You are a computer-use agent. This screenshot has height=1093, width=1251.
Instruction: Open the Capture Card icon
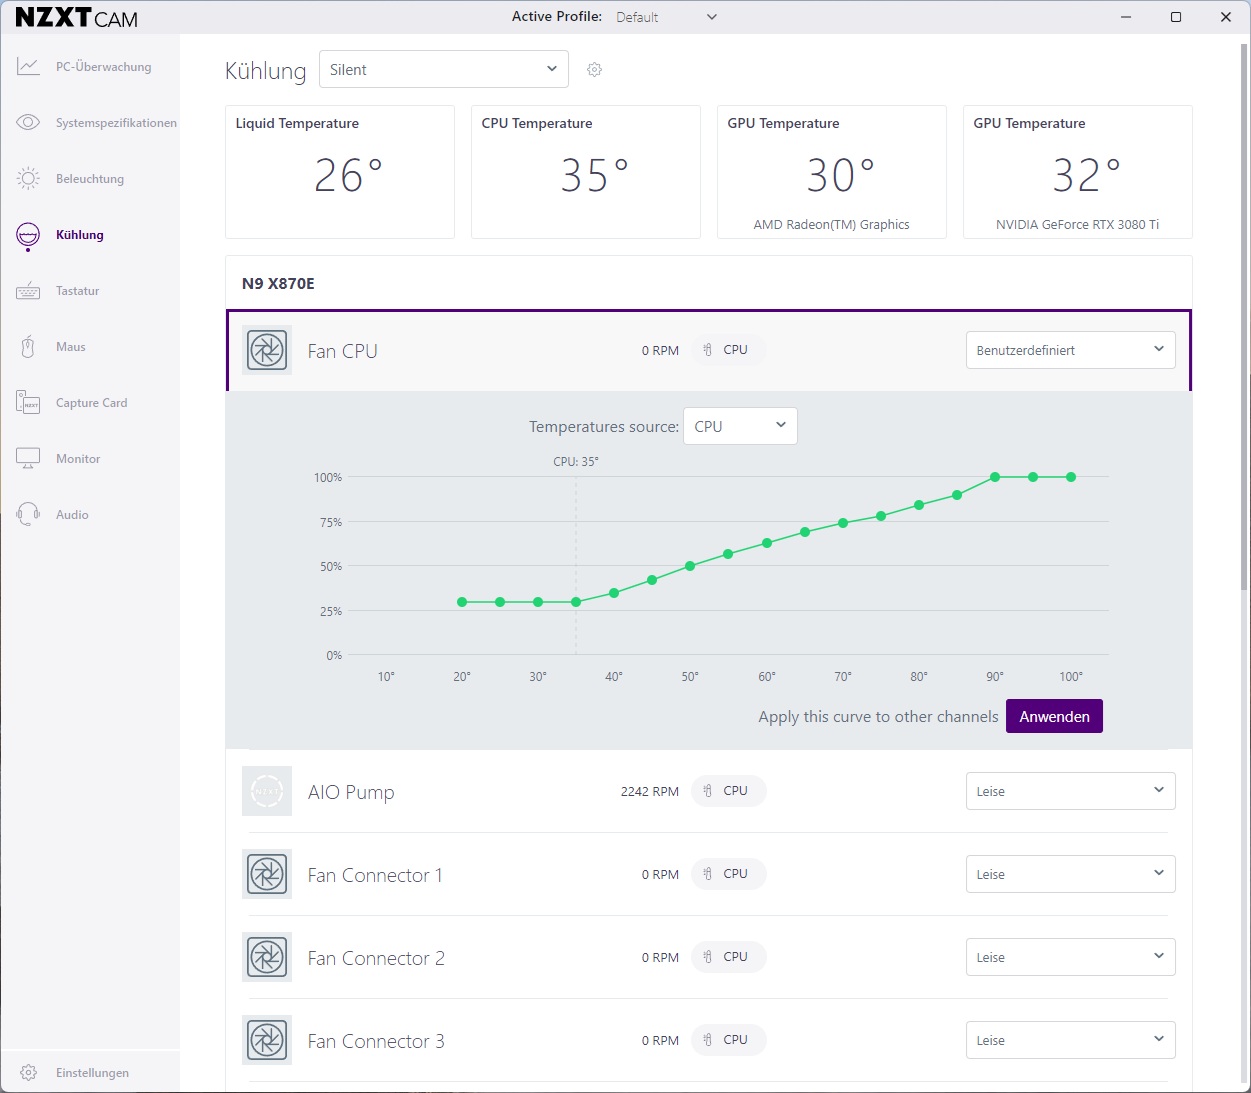coord(28,403)
